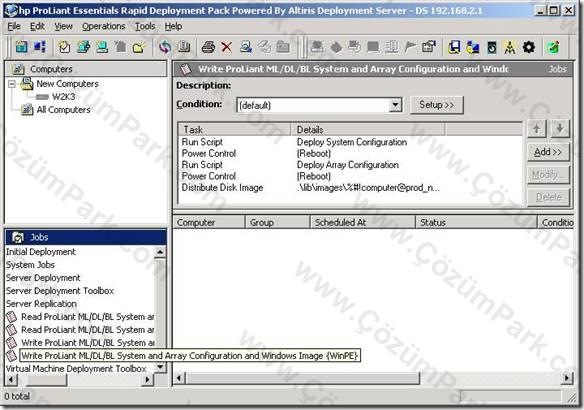
Task: Click the Jobs list scroll-down arrow
Action: 160,368
